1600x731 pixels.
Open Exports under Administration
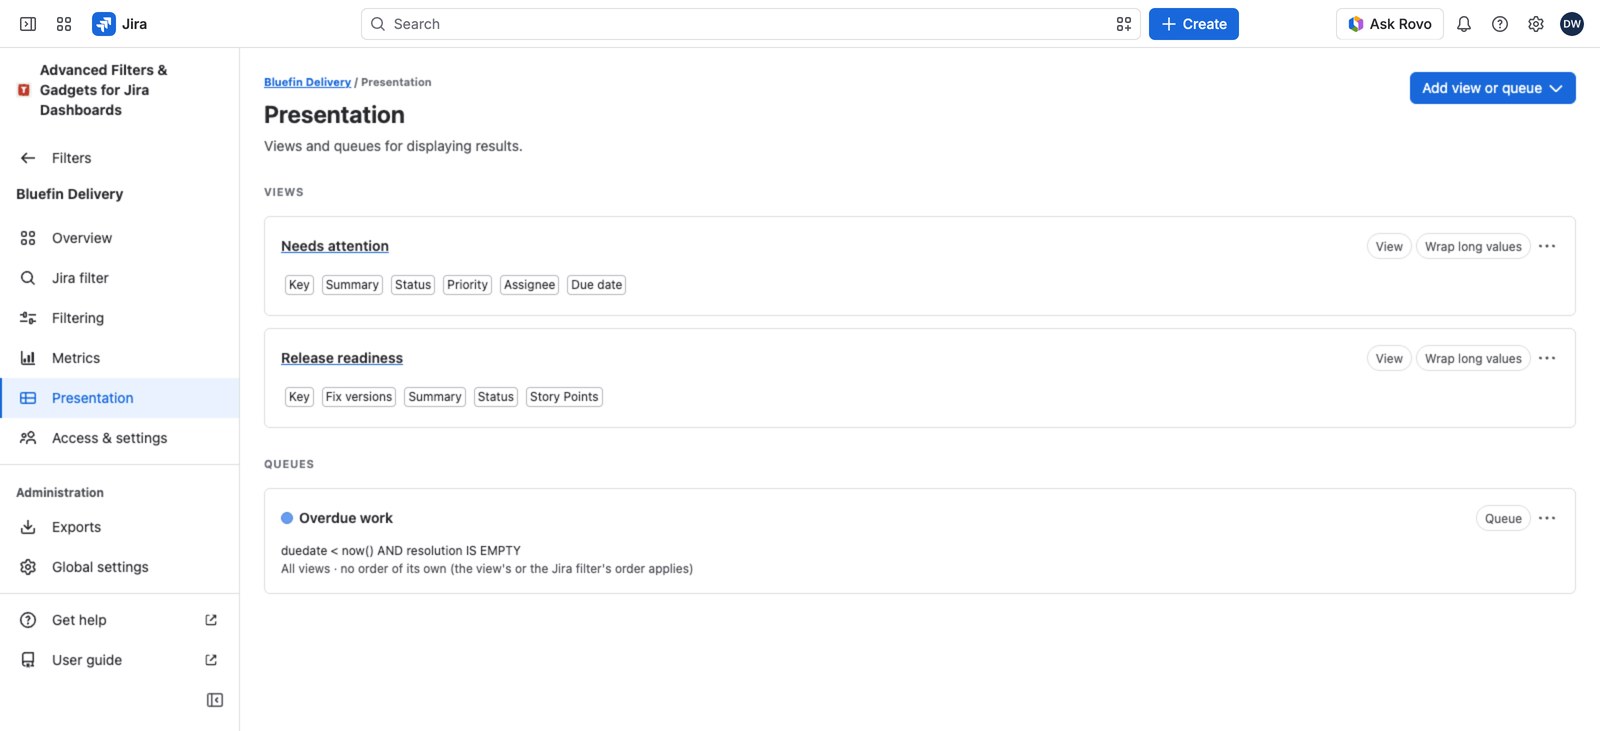pyautogui.click(x=120, y=527)
